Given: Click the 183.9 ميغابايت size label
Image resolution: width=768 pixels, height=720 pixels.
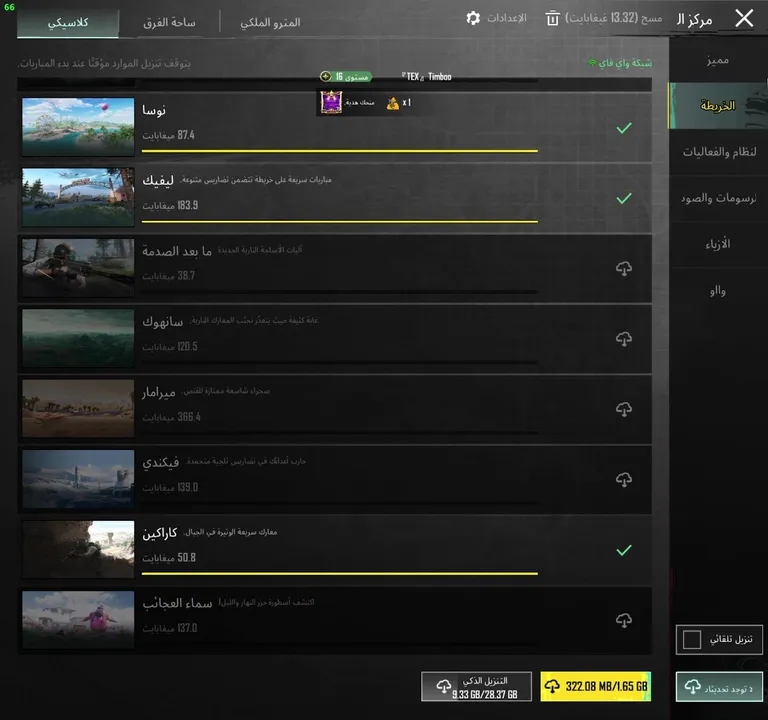Looking at the screenshot, I should coord(170,206).
